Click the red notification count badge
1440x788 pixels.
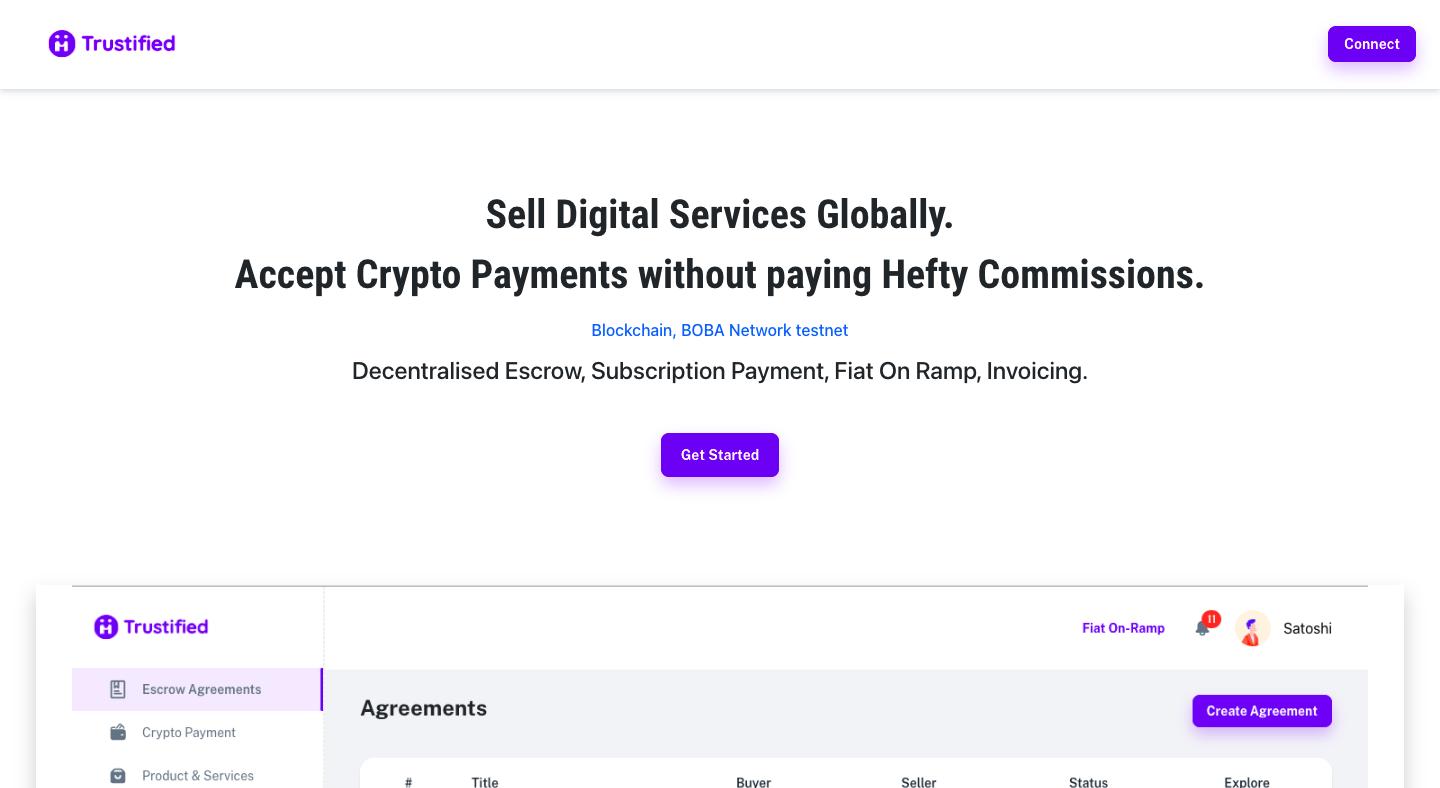tap(1211, 619)
